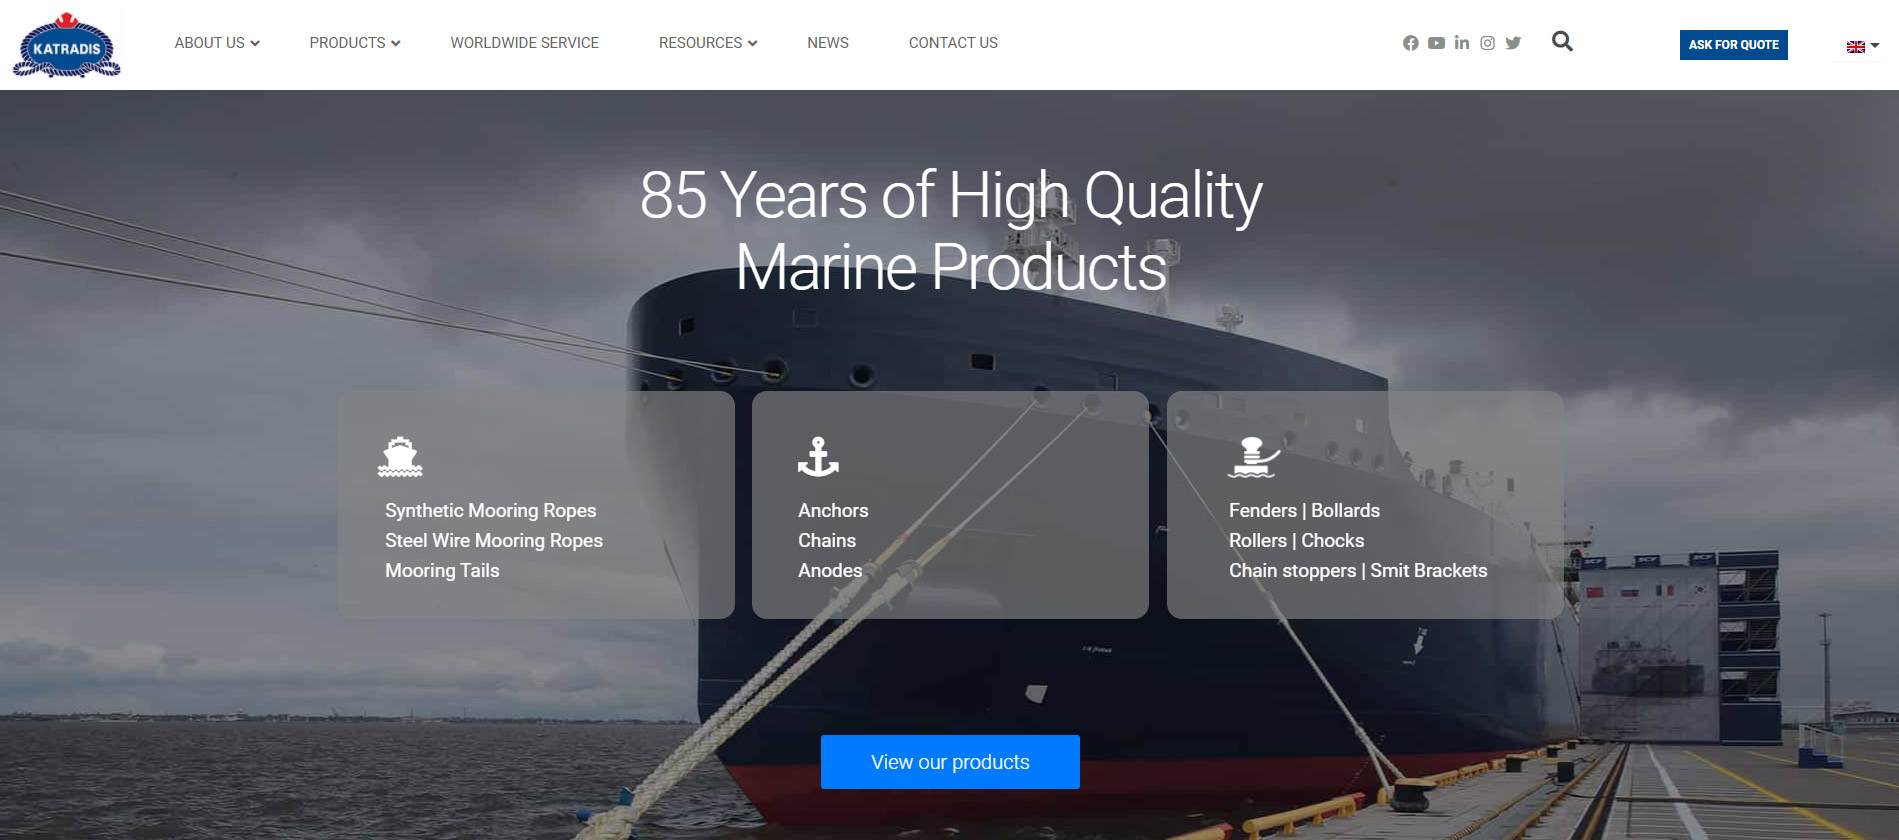This screenshot has height=840, width=1899.
Task: Select the Synthetic Mooring Ropes link
Action: point(490,510)
